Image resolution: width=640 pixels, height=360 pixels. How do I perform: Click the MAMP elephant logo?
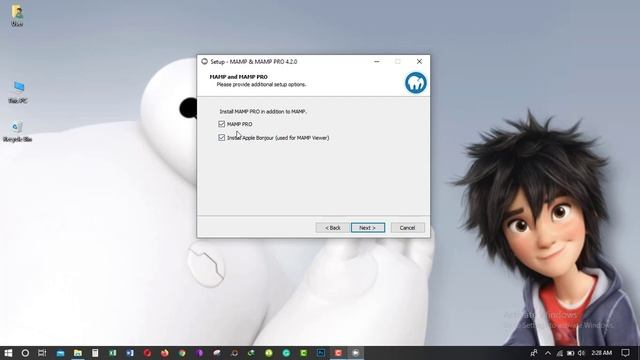point(416,82)
